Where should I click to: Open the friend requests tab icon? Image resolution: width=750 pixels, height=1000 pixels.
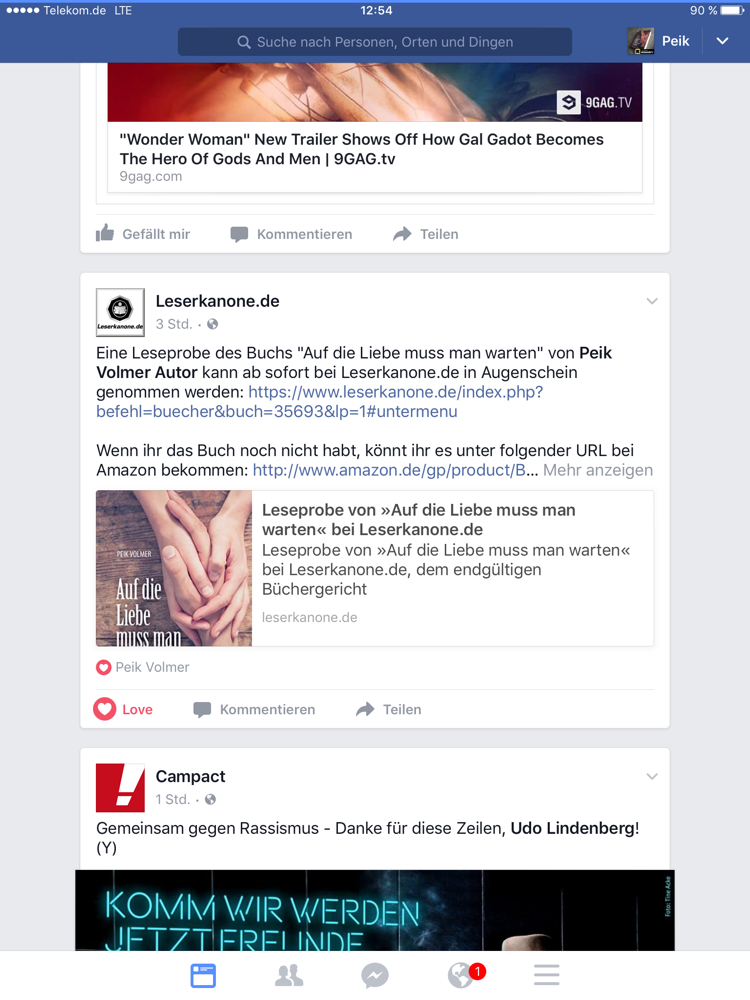tap(289, 975)
